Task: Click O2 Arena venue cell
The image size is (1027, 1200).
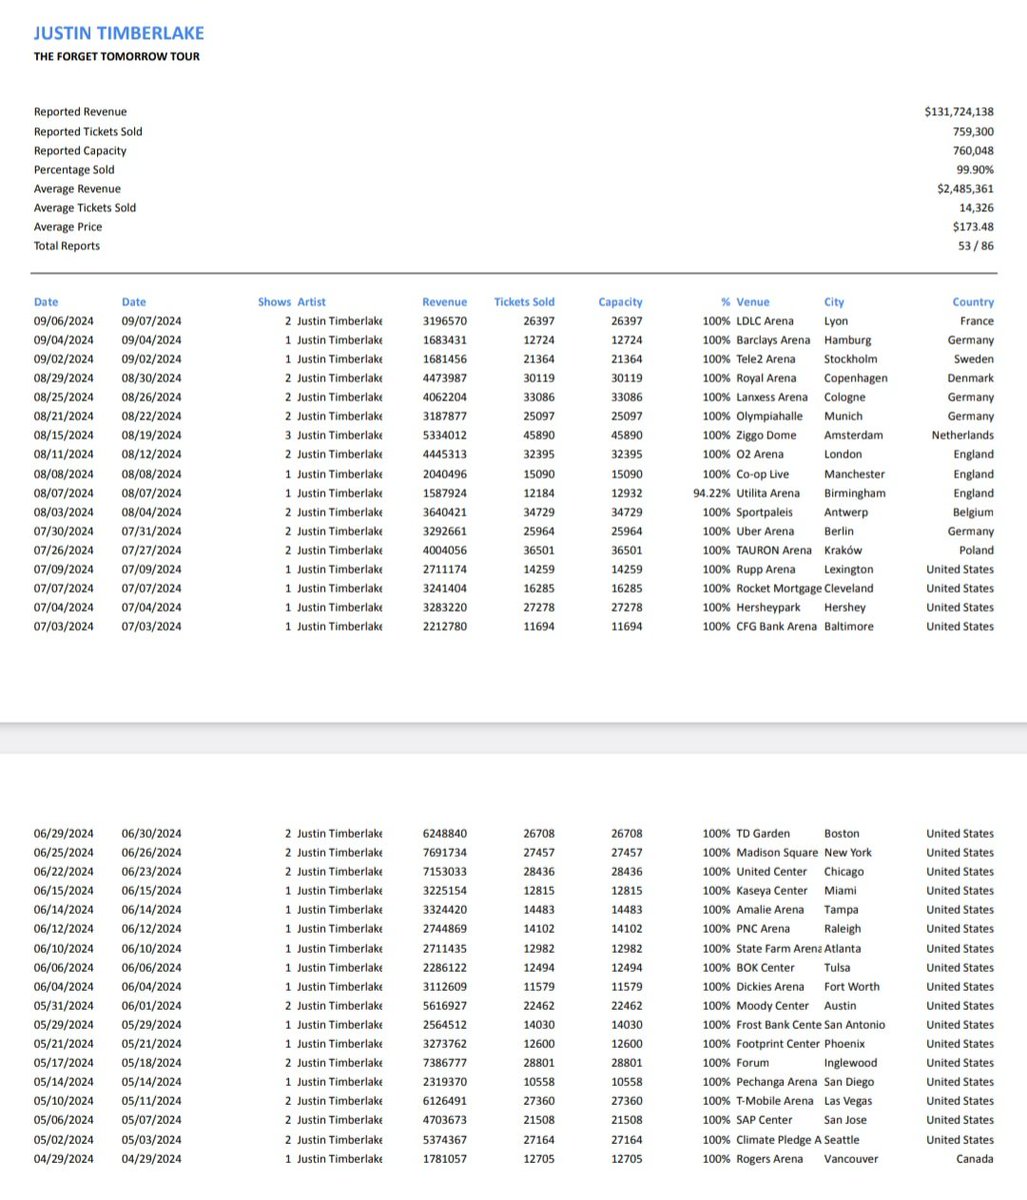Action: point(760,455)
